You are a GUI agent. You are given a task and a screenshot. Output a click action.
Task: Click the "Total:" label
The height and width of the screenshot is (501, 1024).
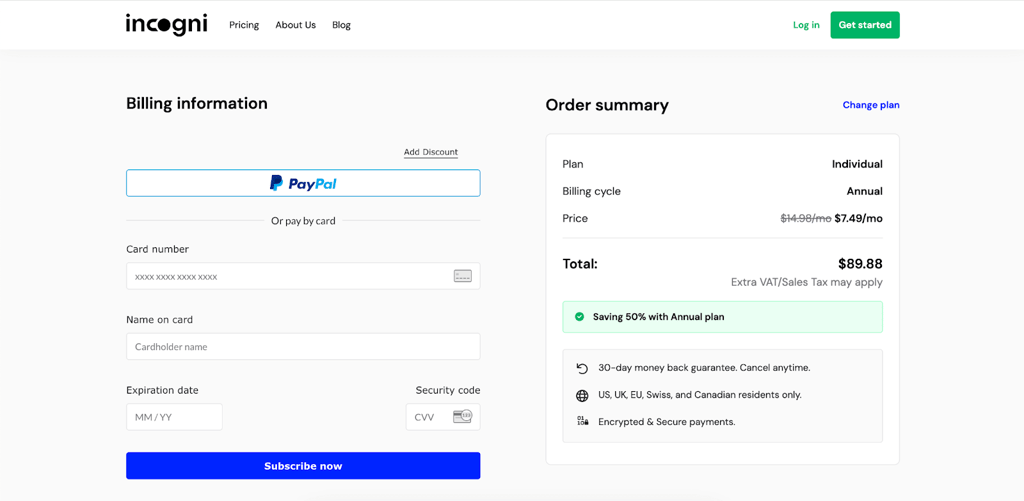click(580, 264)
